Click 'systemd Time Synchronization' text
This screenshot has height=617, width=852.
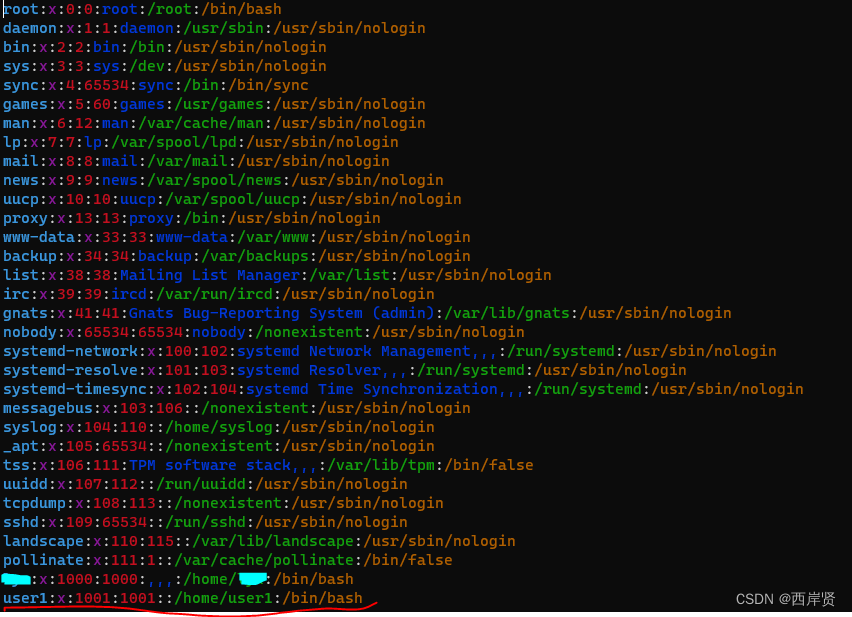click(372, 389)
